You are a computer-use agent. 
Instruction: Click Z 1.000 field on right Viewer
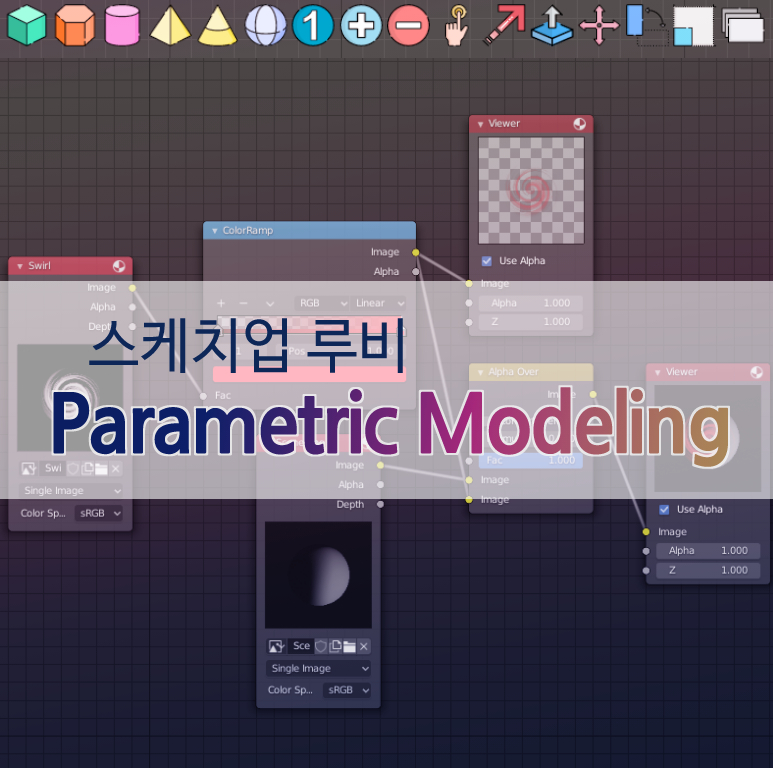coord(708,570)
